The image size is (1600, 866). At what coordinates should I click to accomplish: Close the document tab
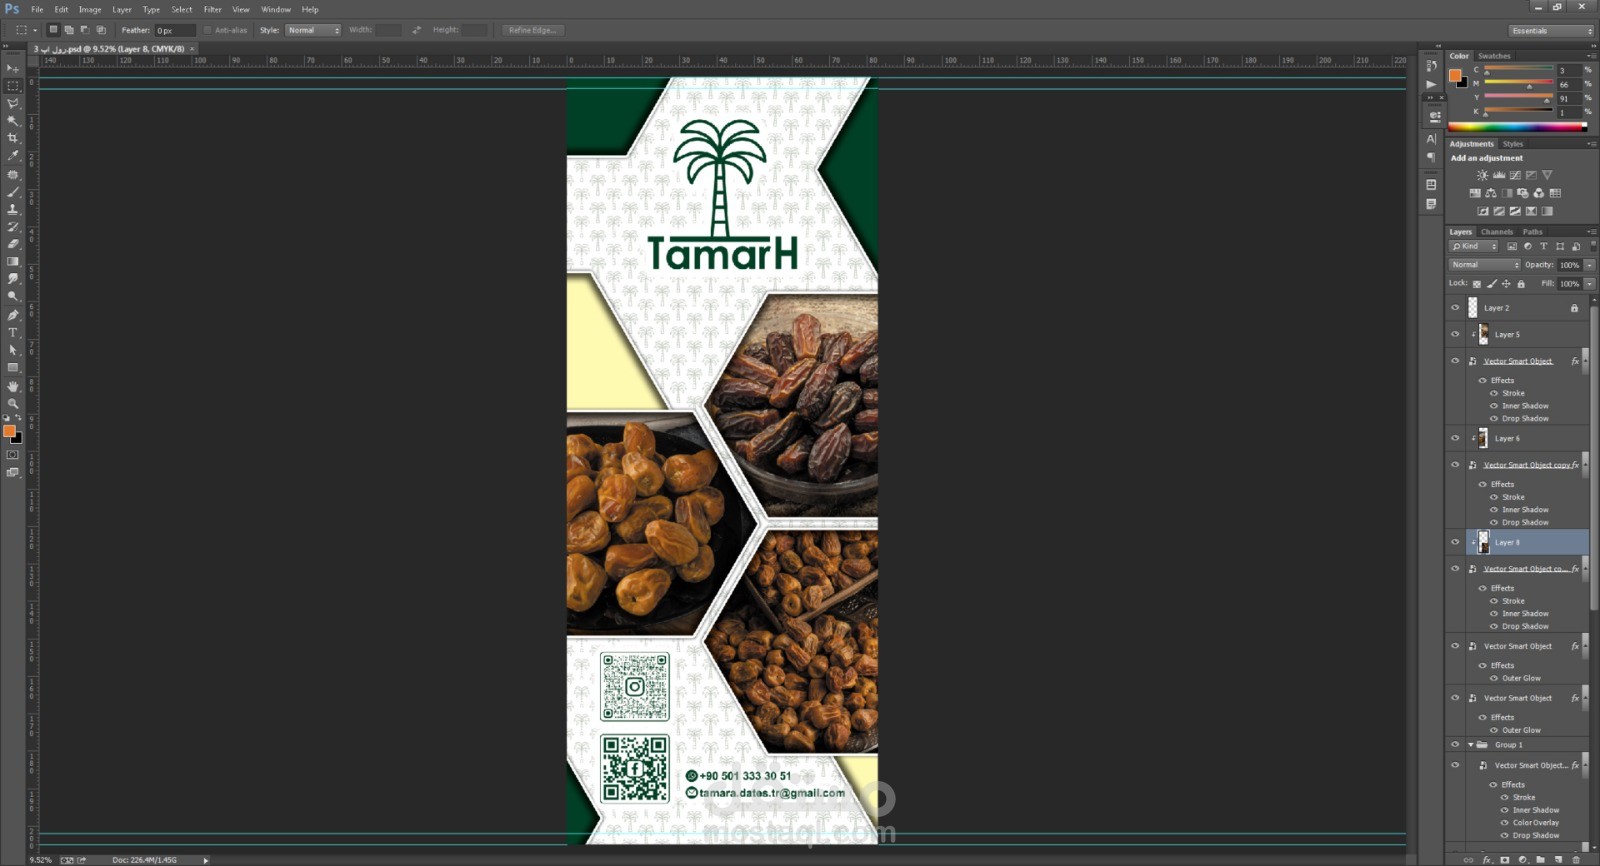pos(192,49)
